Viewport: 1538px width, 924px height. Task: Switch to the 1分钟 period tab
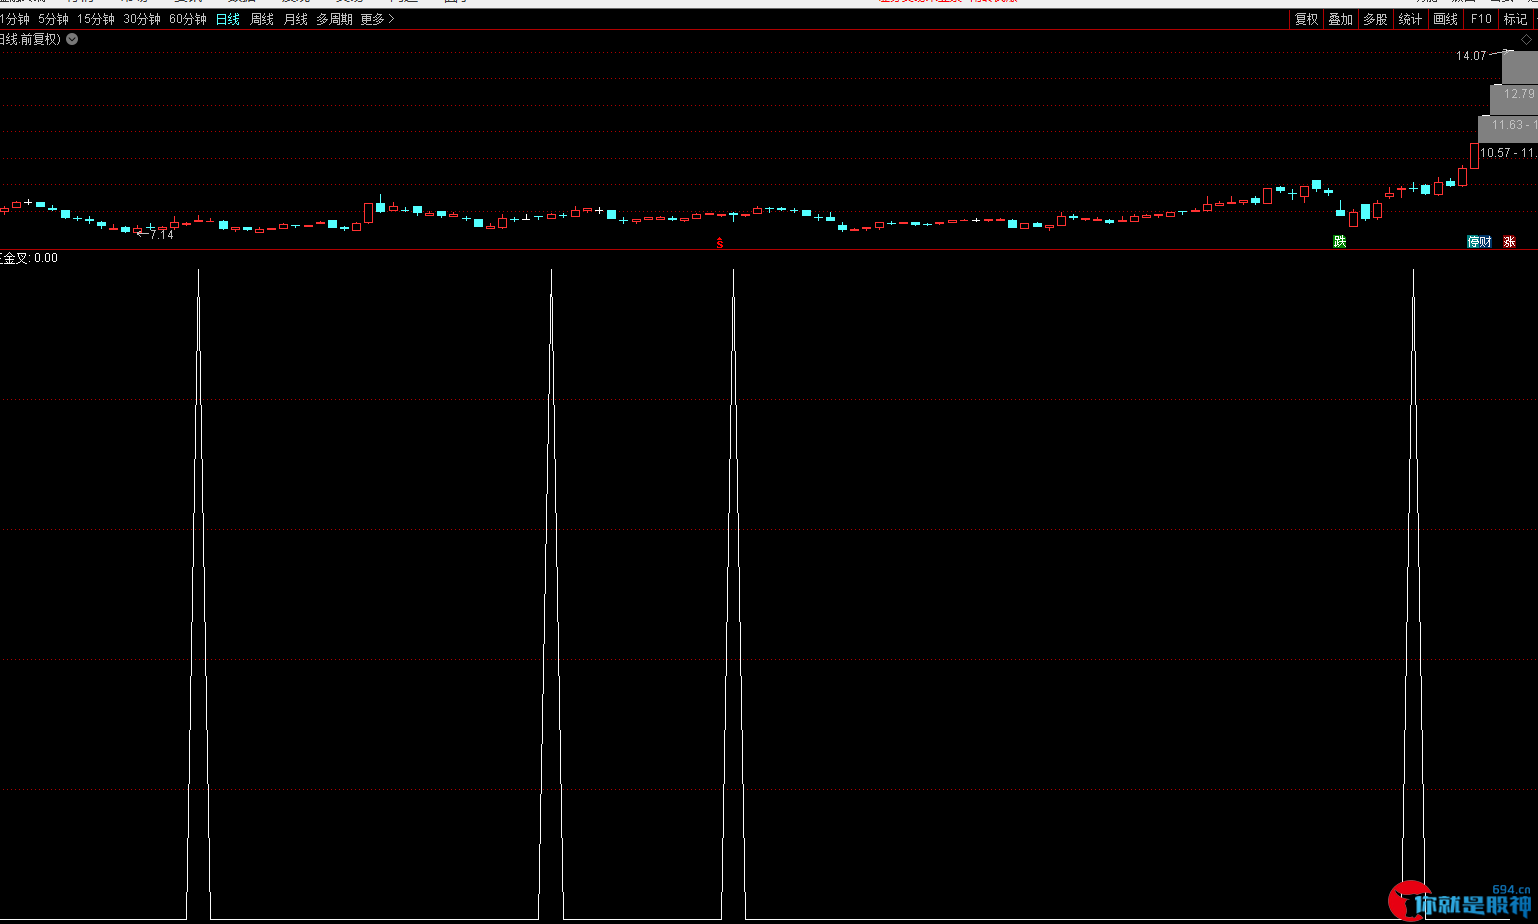pyautogui.click(x=14, y=19)
